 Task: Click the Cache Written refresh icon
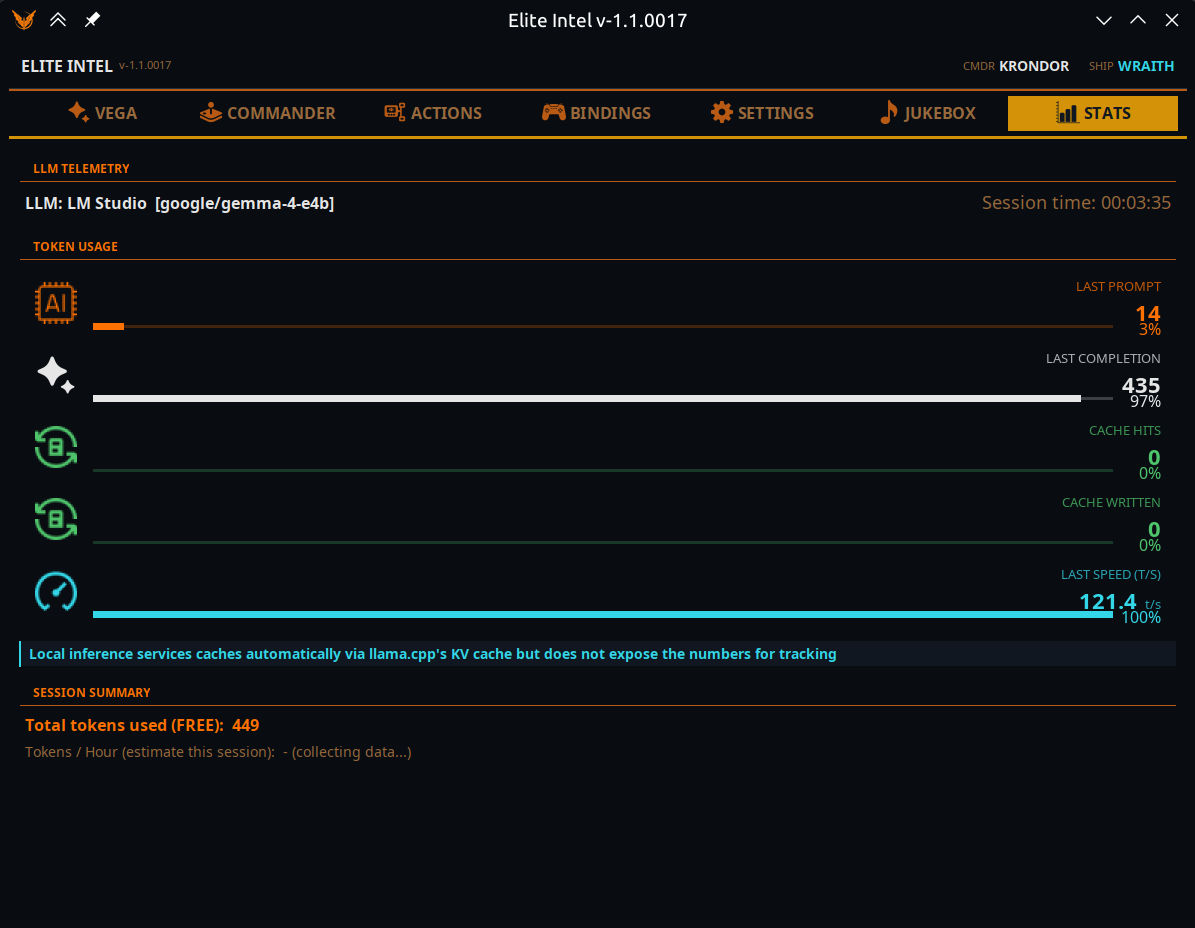coord(56,519)
